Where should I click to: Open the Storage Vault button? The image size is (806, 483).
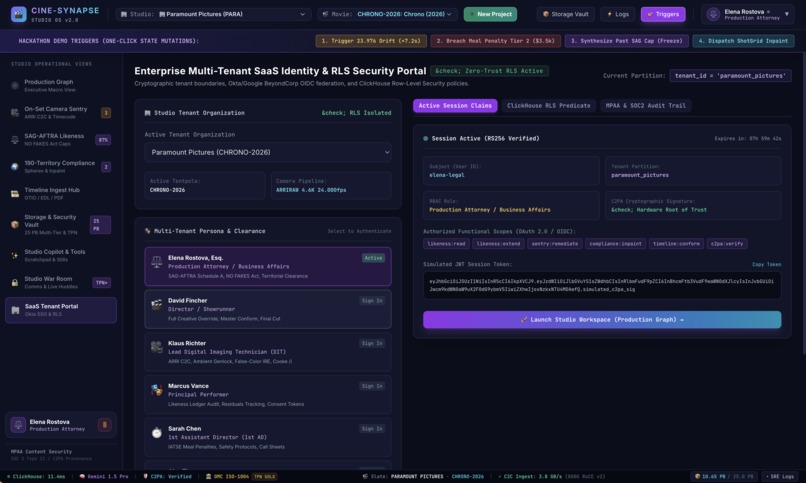565,14
